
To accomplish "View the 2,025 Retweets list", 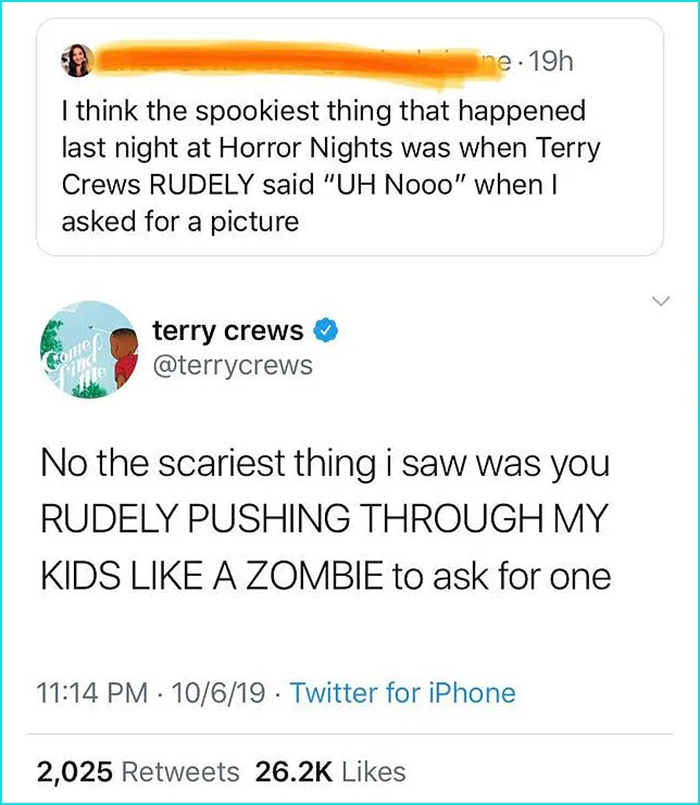I will pos(138,771).
